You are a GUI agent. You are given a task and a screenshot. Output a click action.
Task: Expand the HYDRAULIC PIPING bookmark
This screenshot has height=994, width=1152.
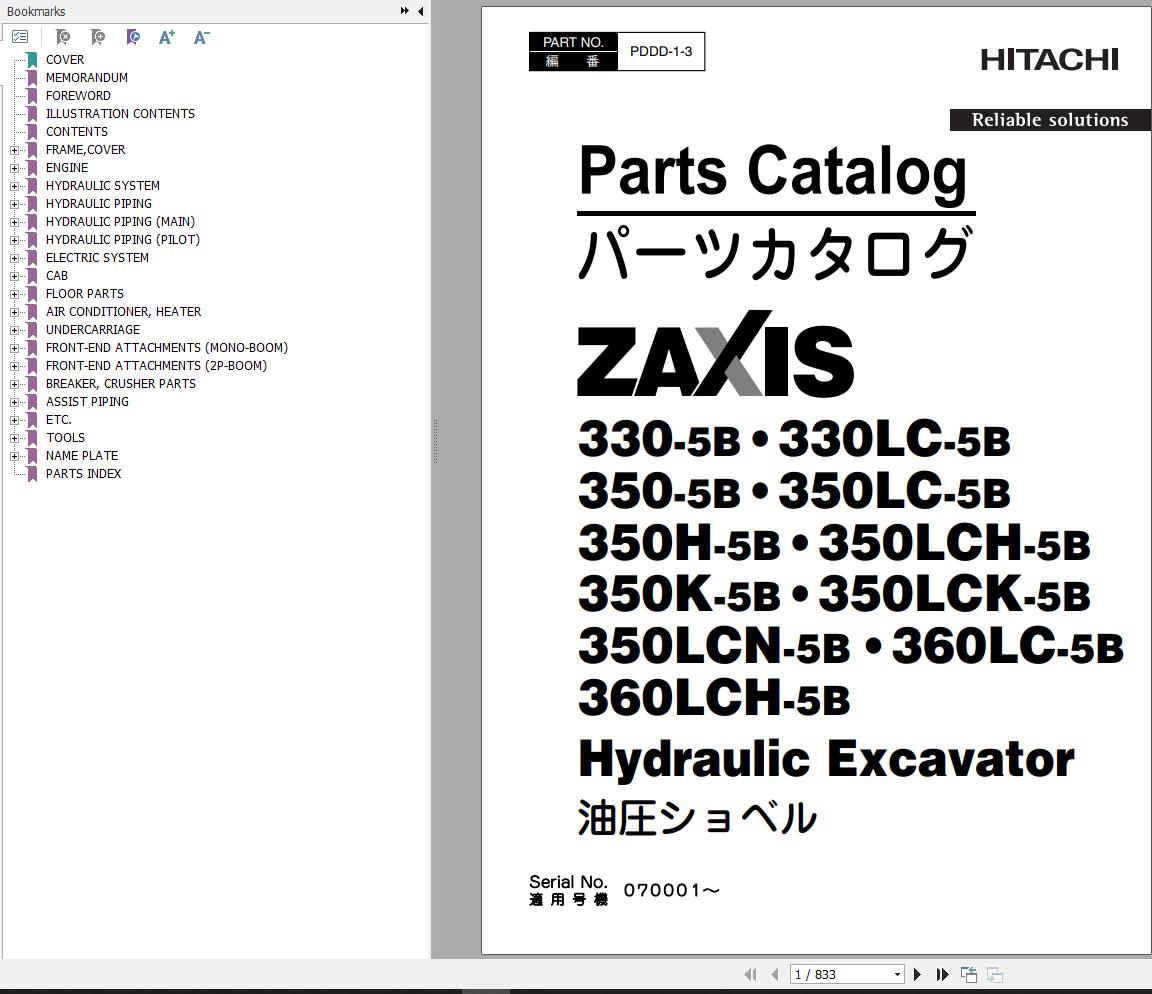[14, 204]
